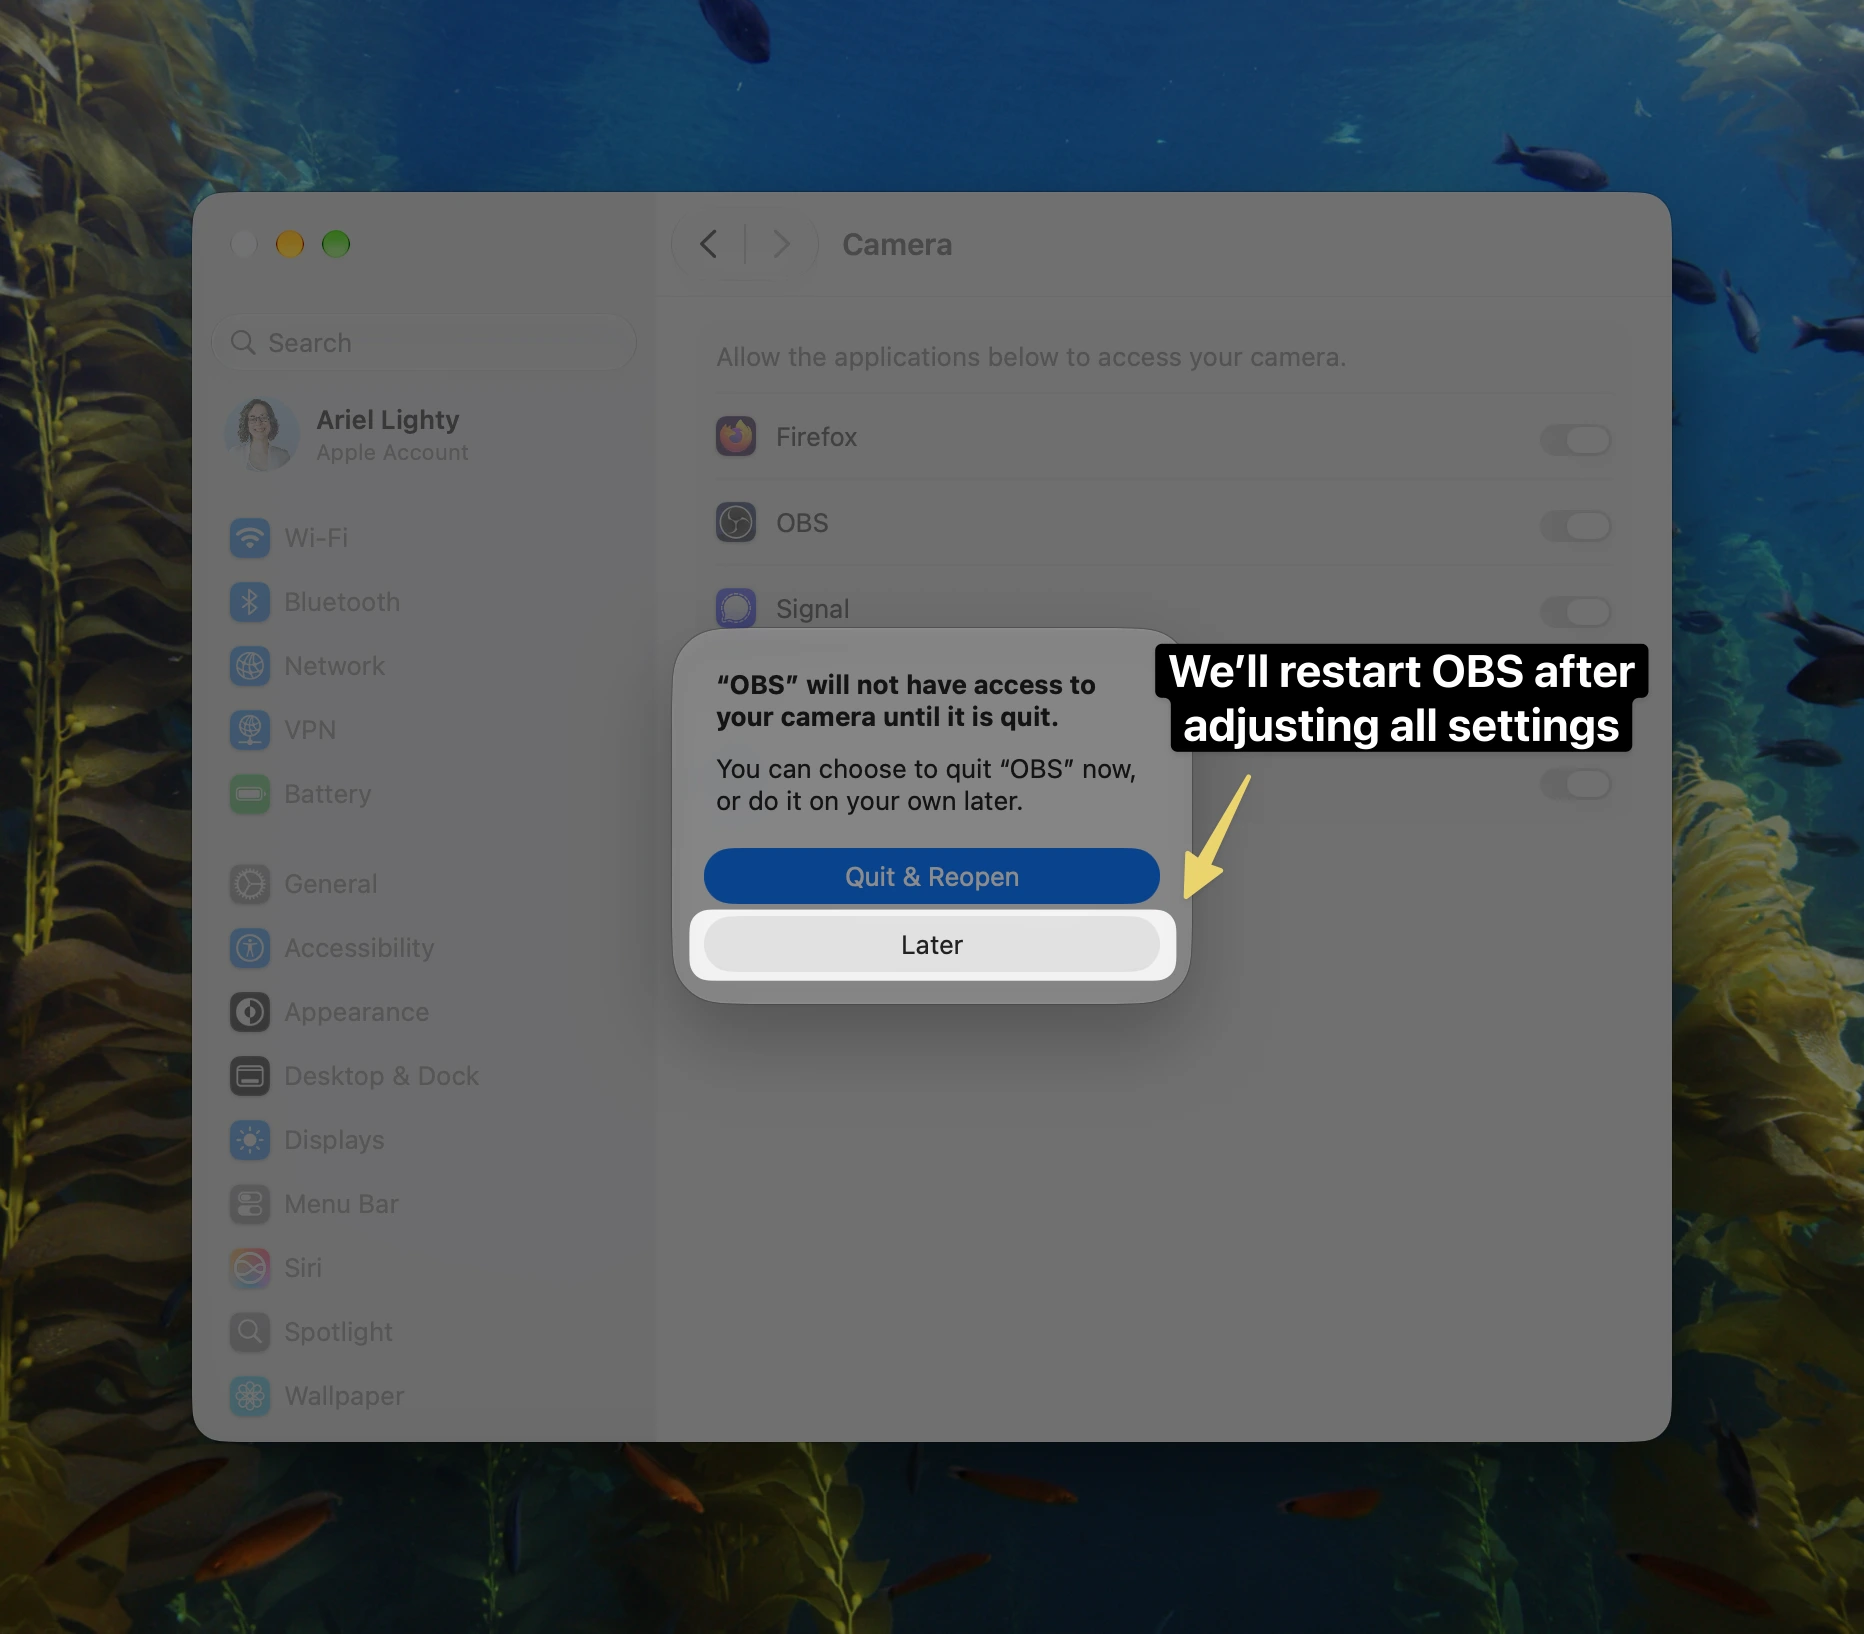The width and height of the screenshot is (1864, 1634).
Task: Go back with the left chevron
Action: pos(709,244)
